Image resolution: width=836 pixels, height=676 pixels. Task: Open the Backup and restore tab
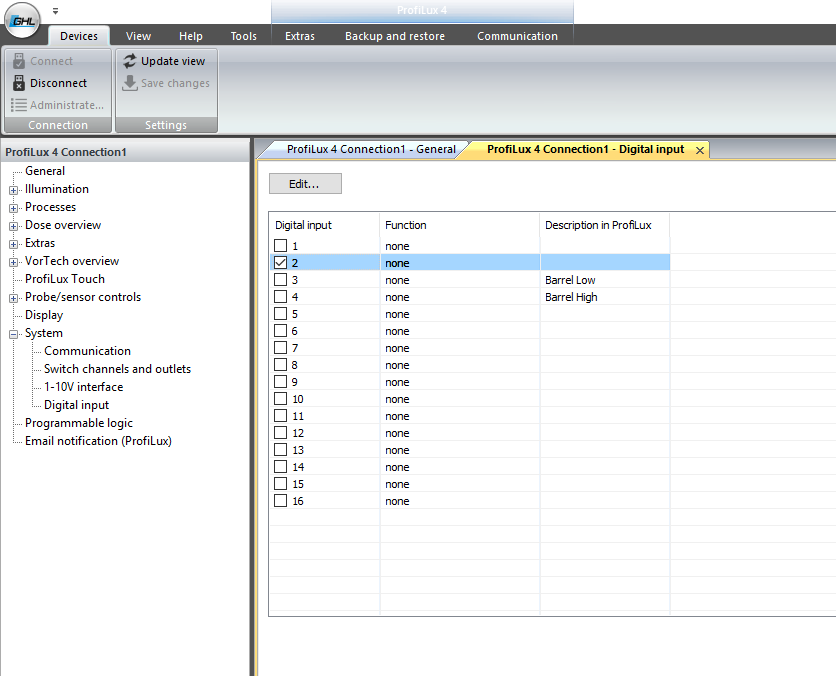click(395, 36)
